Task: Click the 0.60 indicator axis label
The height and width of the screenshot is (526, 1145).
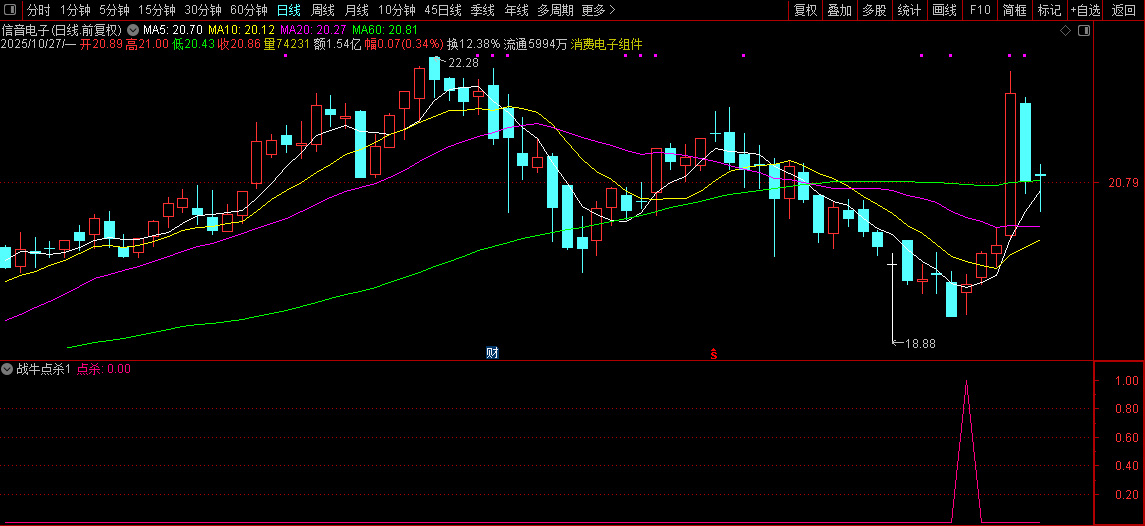Action: point(1127,438)
